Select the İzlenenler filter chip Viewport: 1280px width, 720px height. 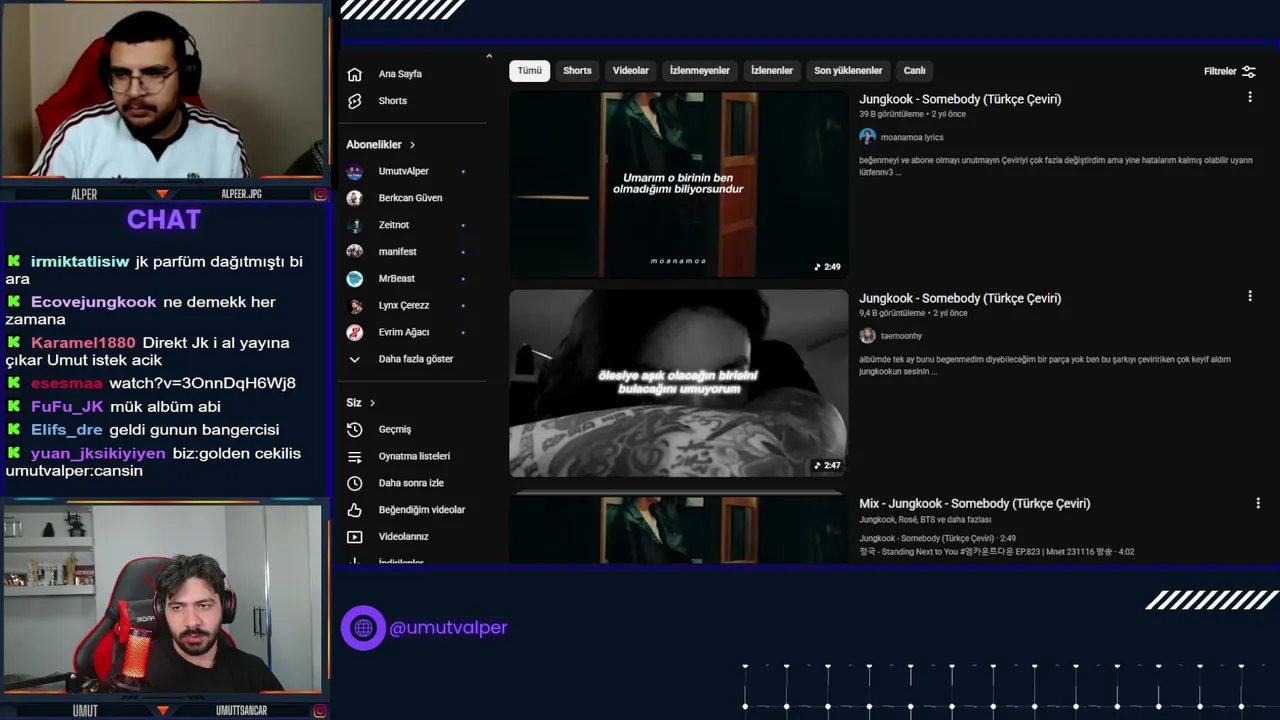(771, 71)
